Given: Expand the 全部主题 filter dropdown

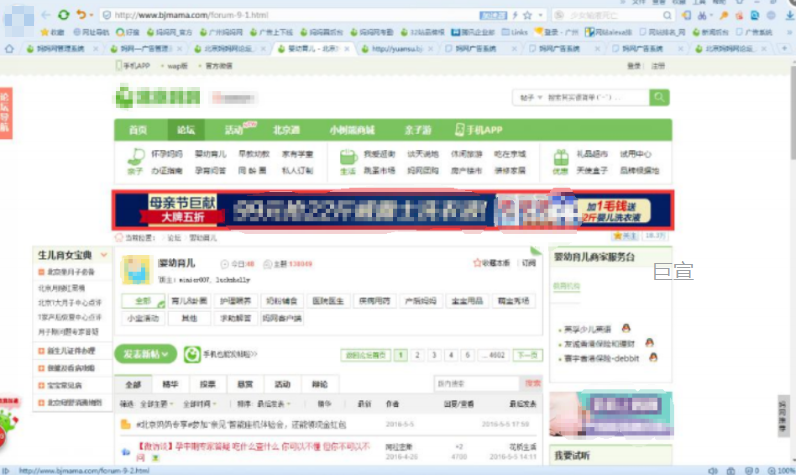Looking at the screenshot, I should (x=156, y=404).
